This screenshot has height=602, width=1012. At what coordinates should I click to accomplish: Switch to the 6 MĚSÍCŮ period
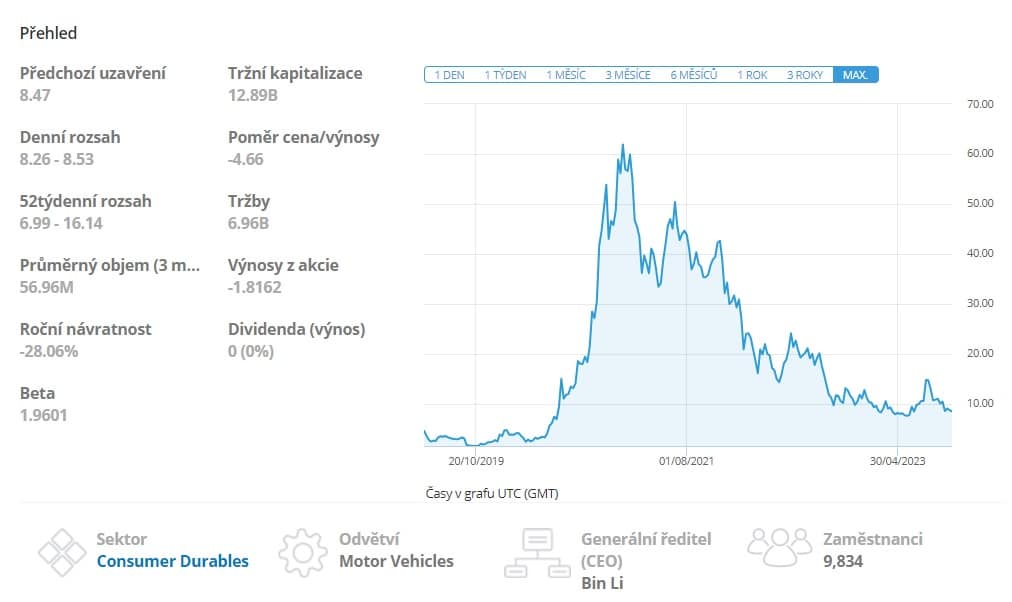[694, 74]
